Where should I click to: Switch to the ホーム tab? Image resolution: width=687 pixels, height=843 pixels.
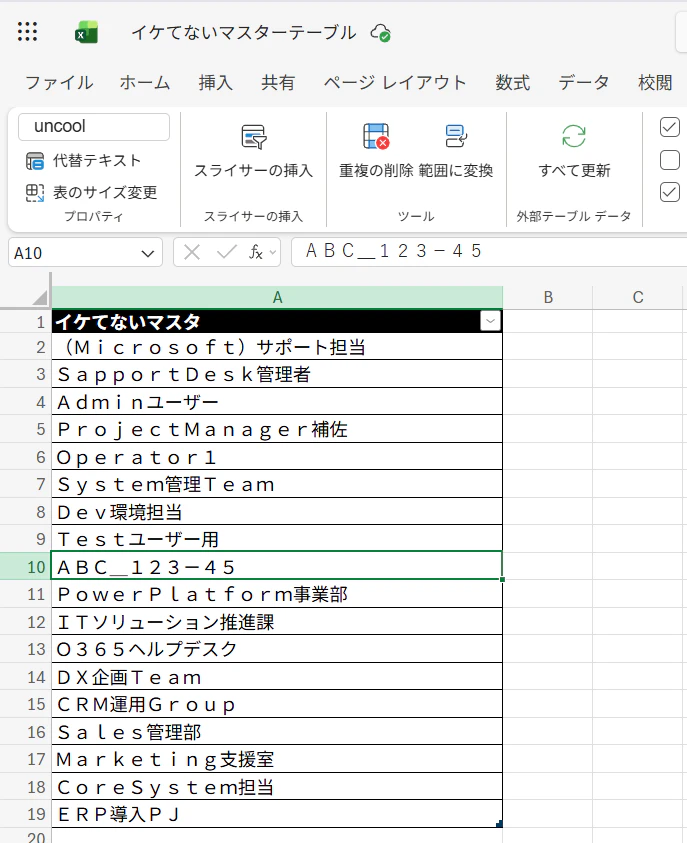(x=145, y=83)
